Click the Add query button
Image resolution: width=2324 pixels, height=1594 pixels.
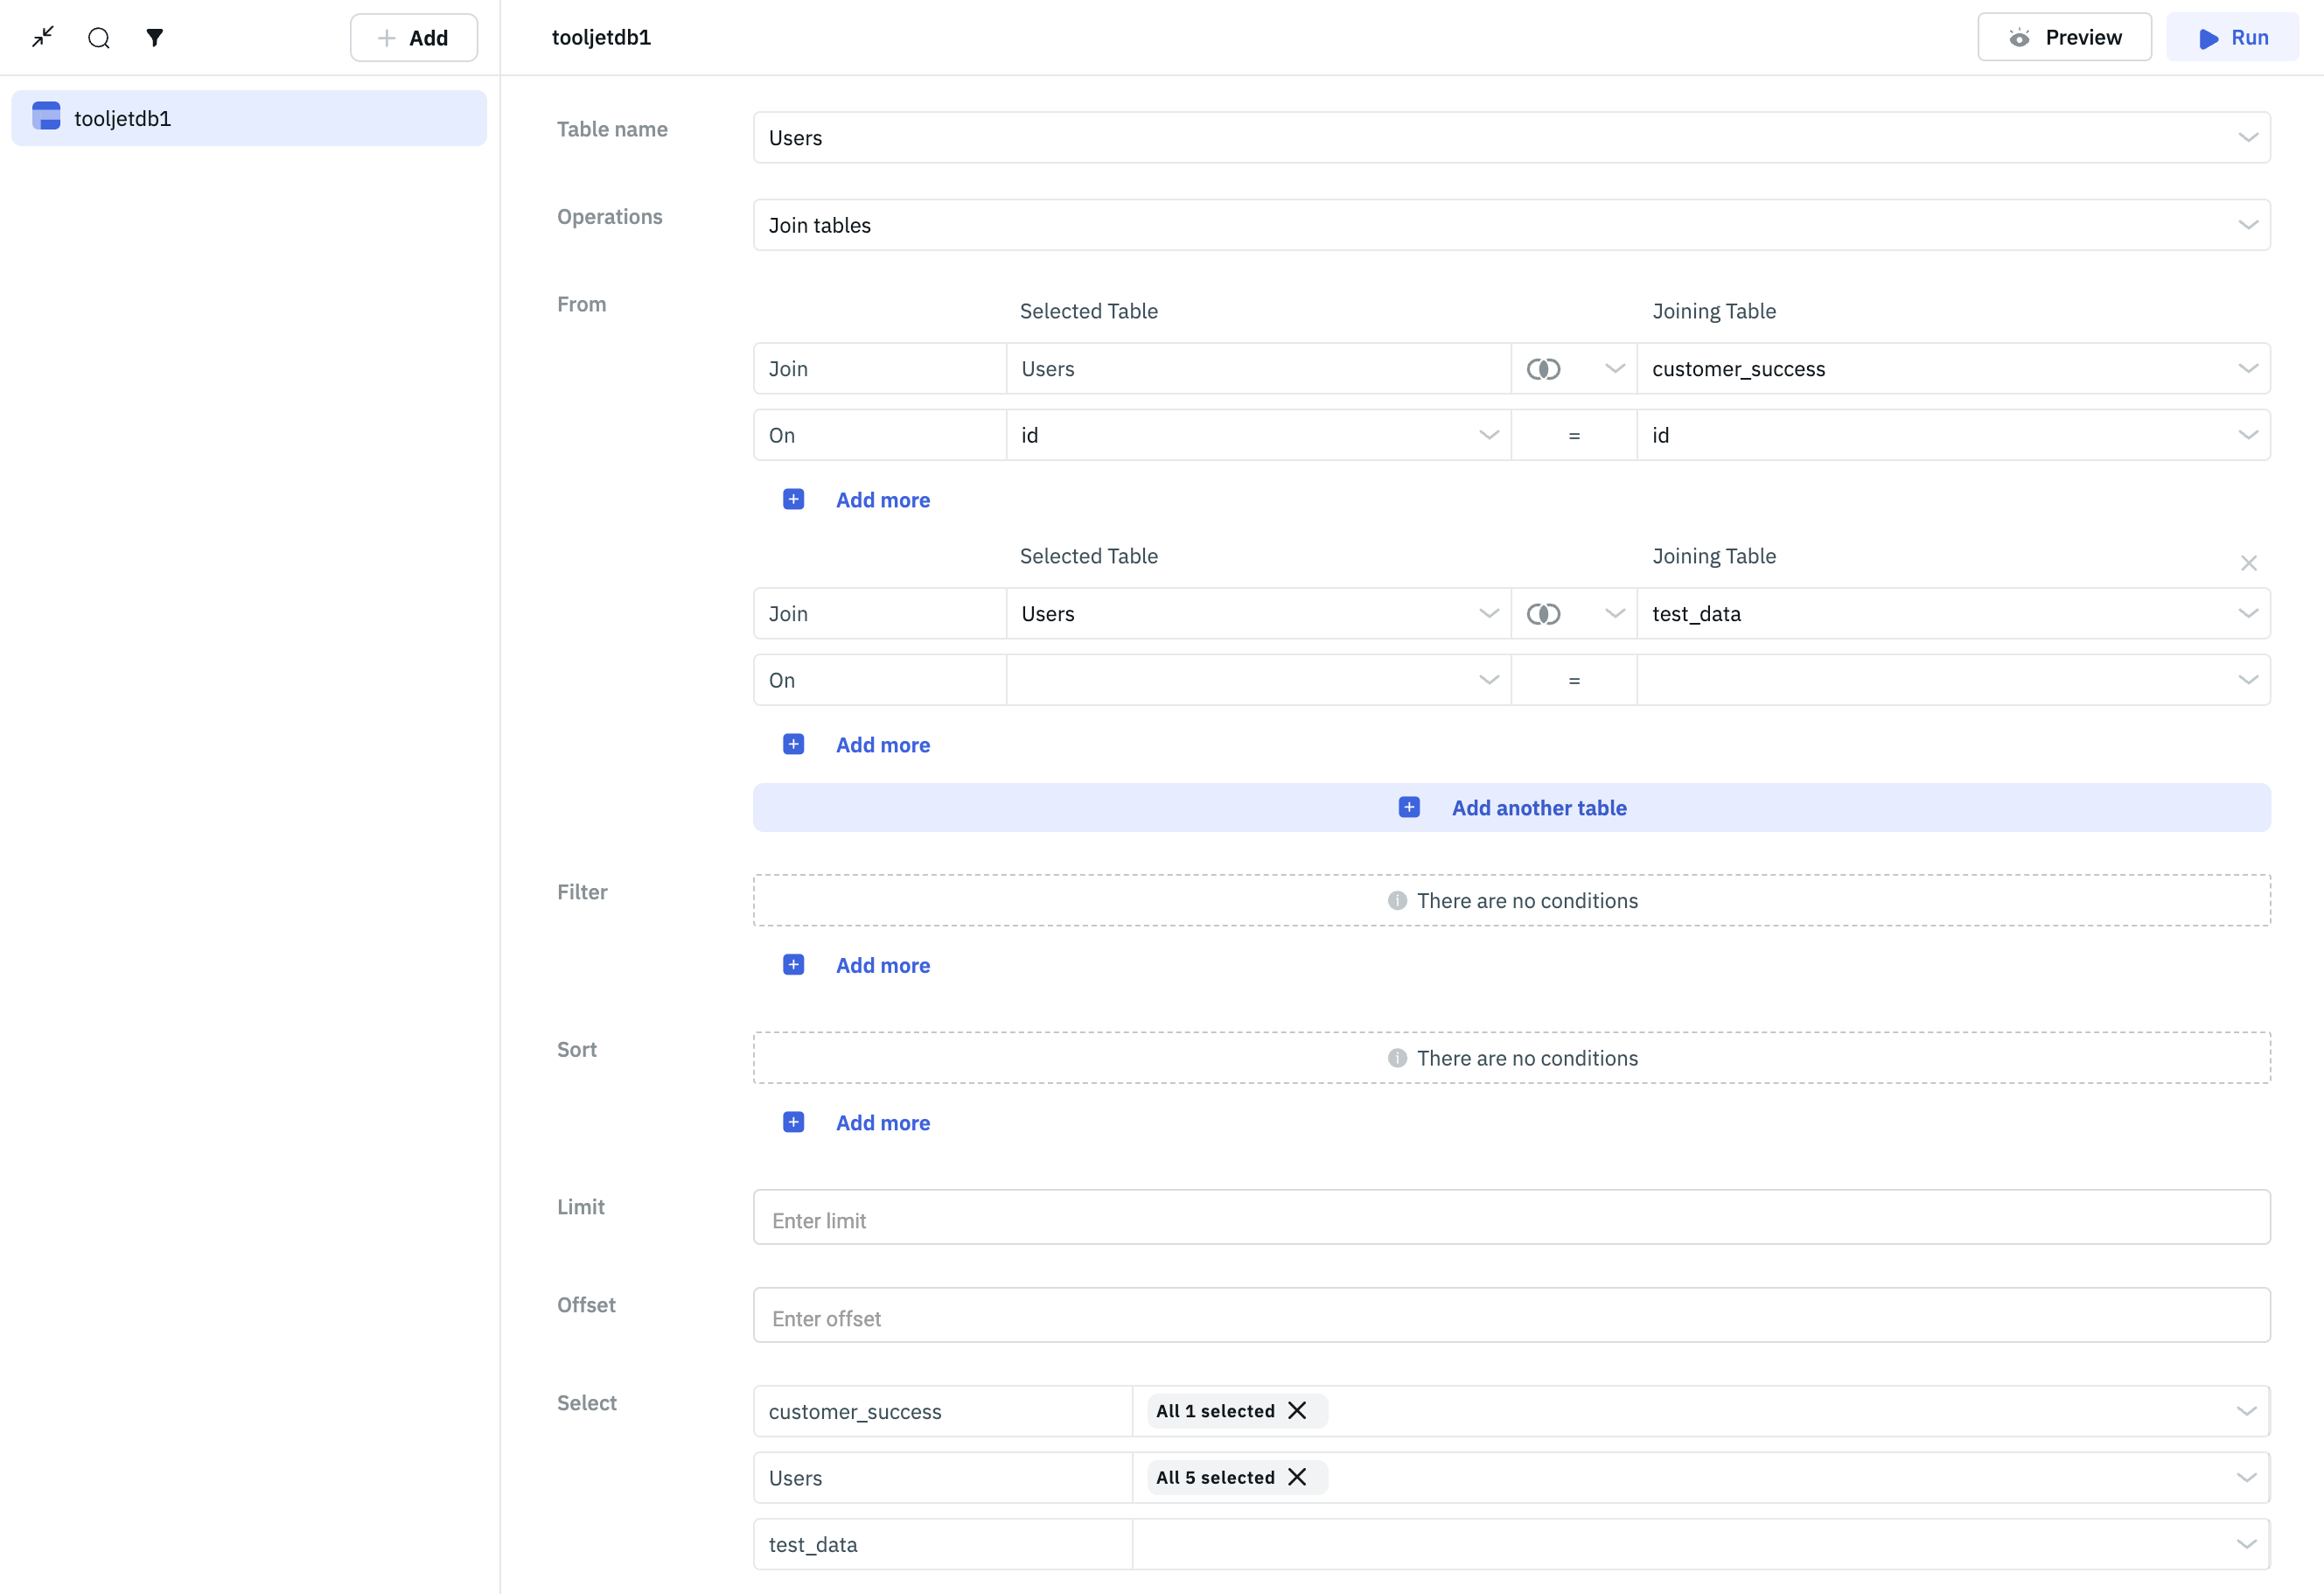[x=413, y=38]
